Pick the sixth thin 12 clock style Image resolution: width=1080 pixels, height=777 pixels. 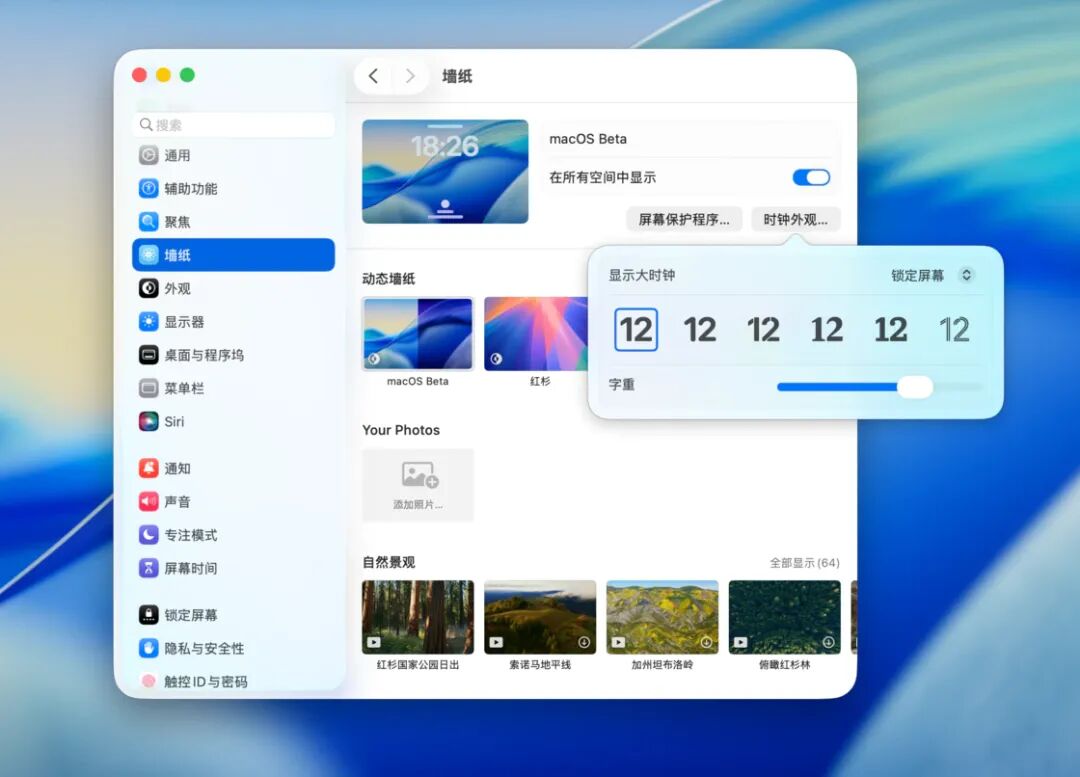pos(955,329)
